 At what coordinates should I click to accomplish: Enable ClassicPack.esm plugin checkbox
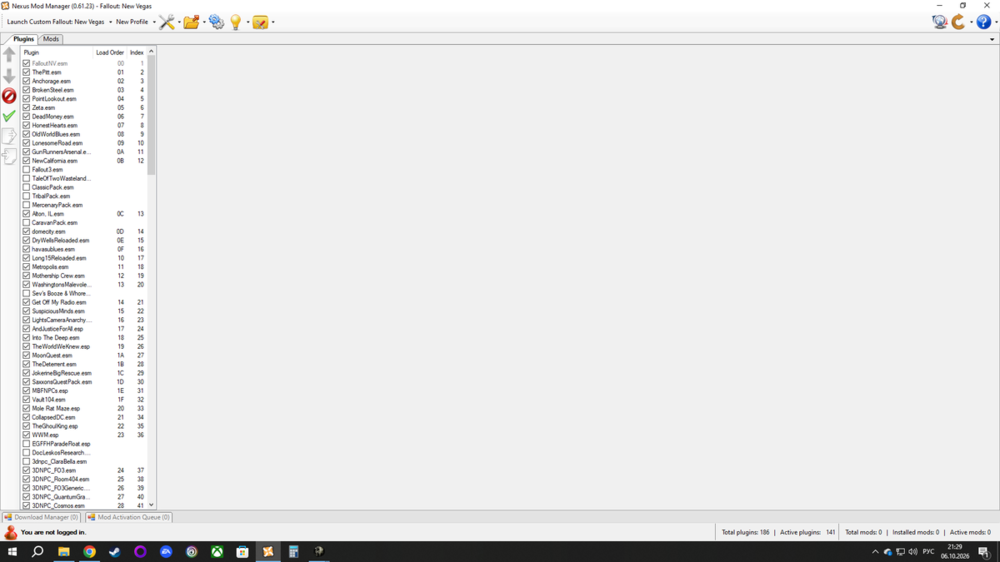point(26,188)
